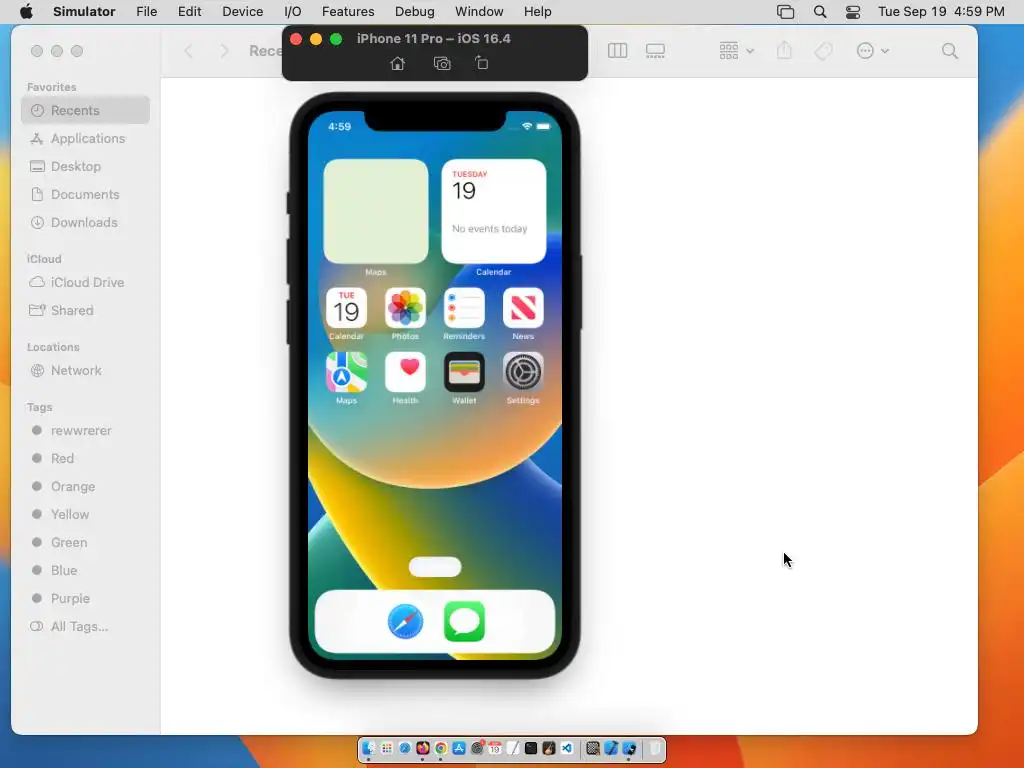The width and height of the screenshot is (1024, 768).
Task: Open the Debug menu
Action: coord(415,12)
